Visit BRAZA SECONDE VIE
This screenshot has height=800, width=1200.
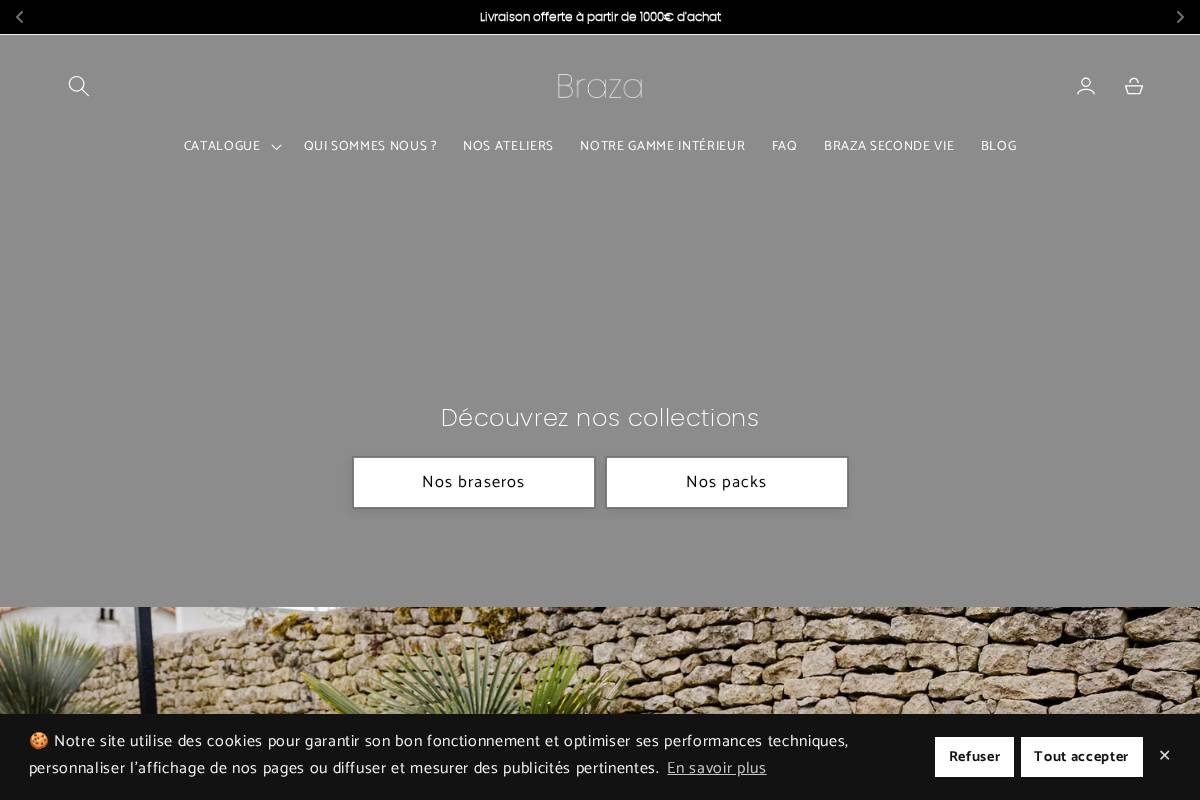(889, 146)
